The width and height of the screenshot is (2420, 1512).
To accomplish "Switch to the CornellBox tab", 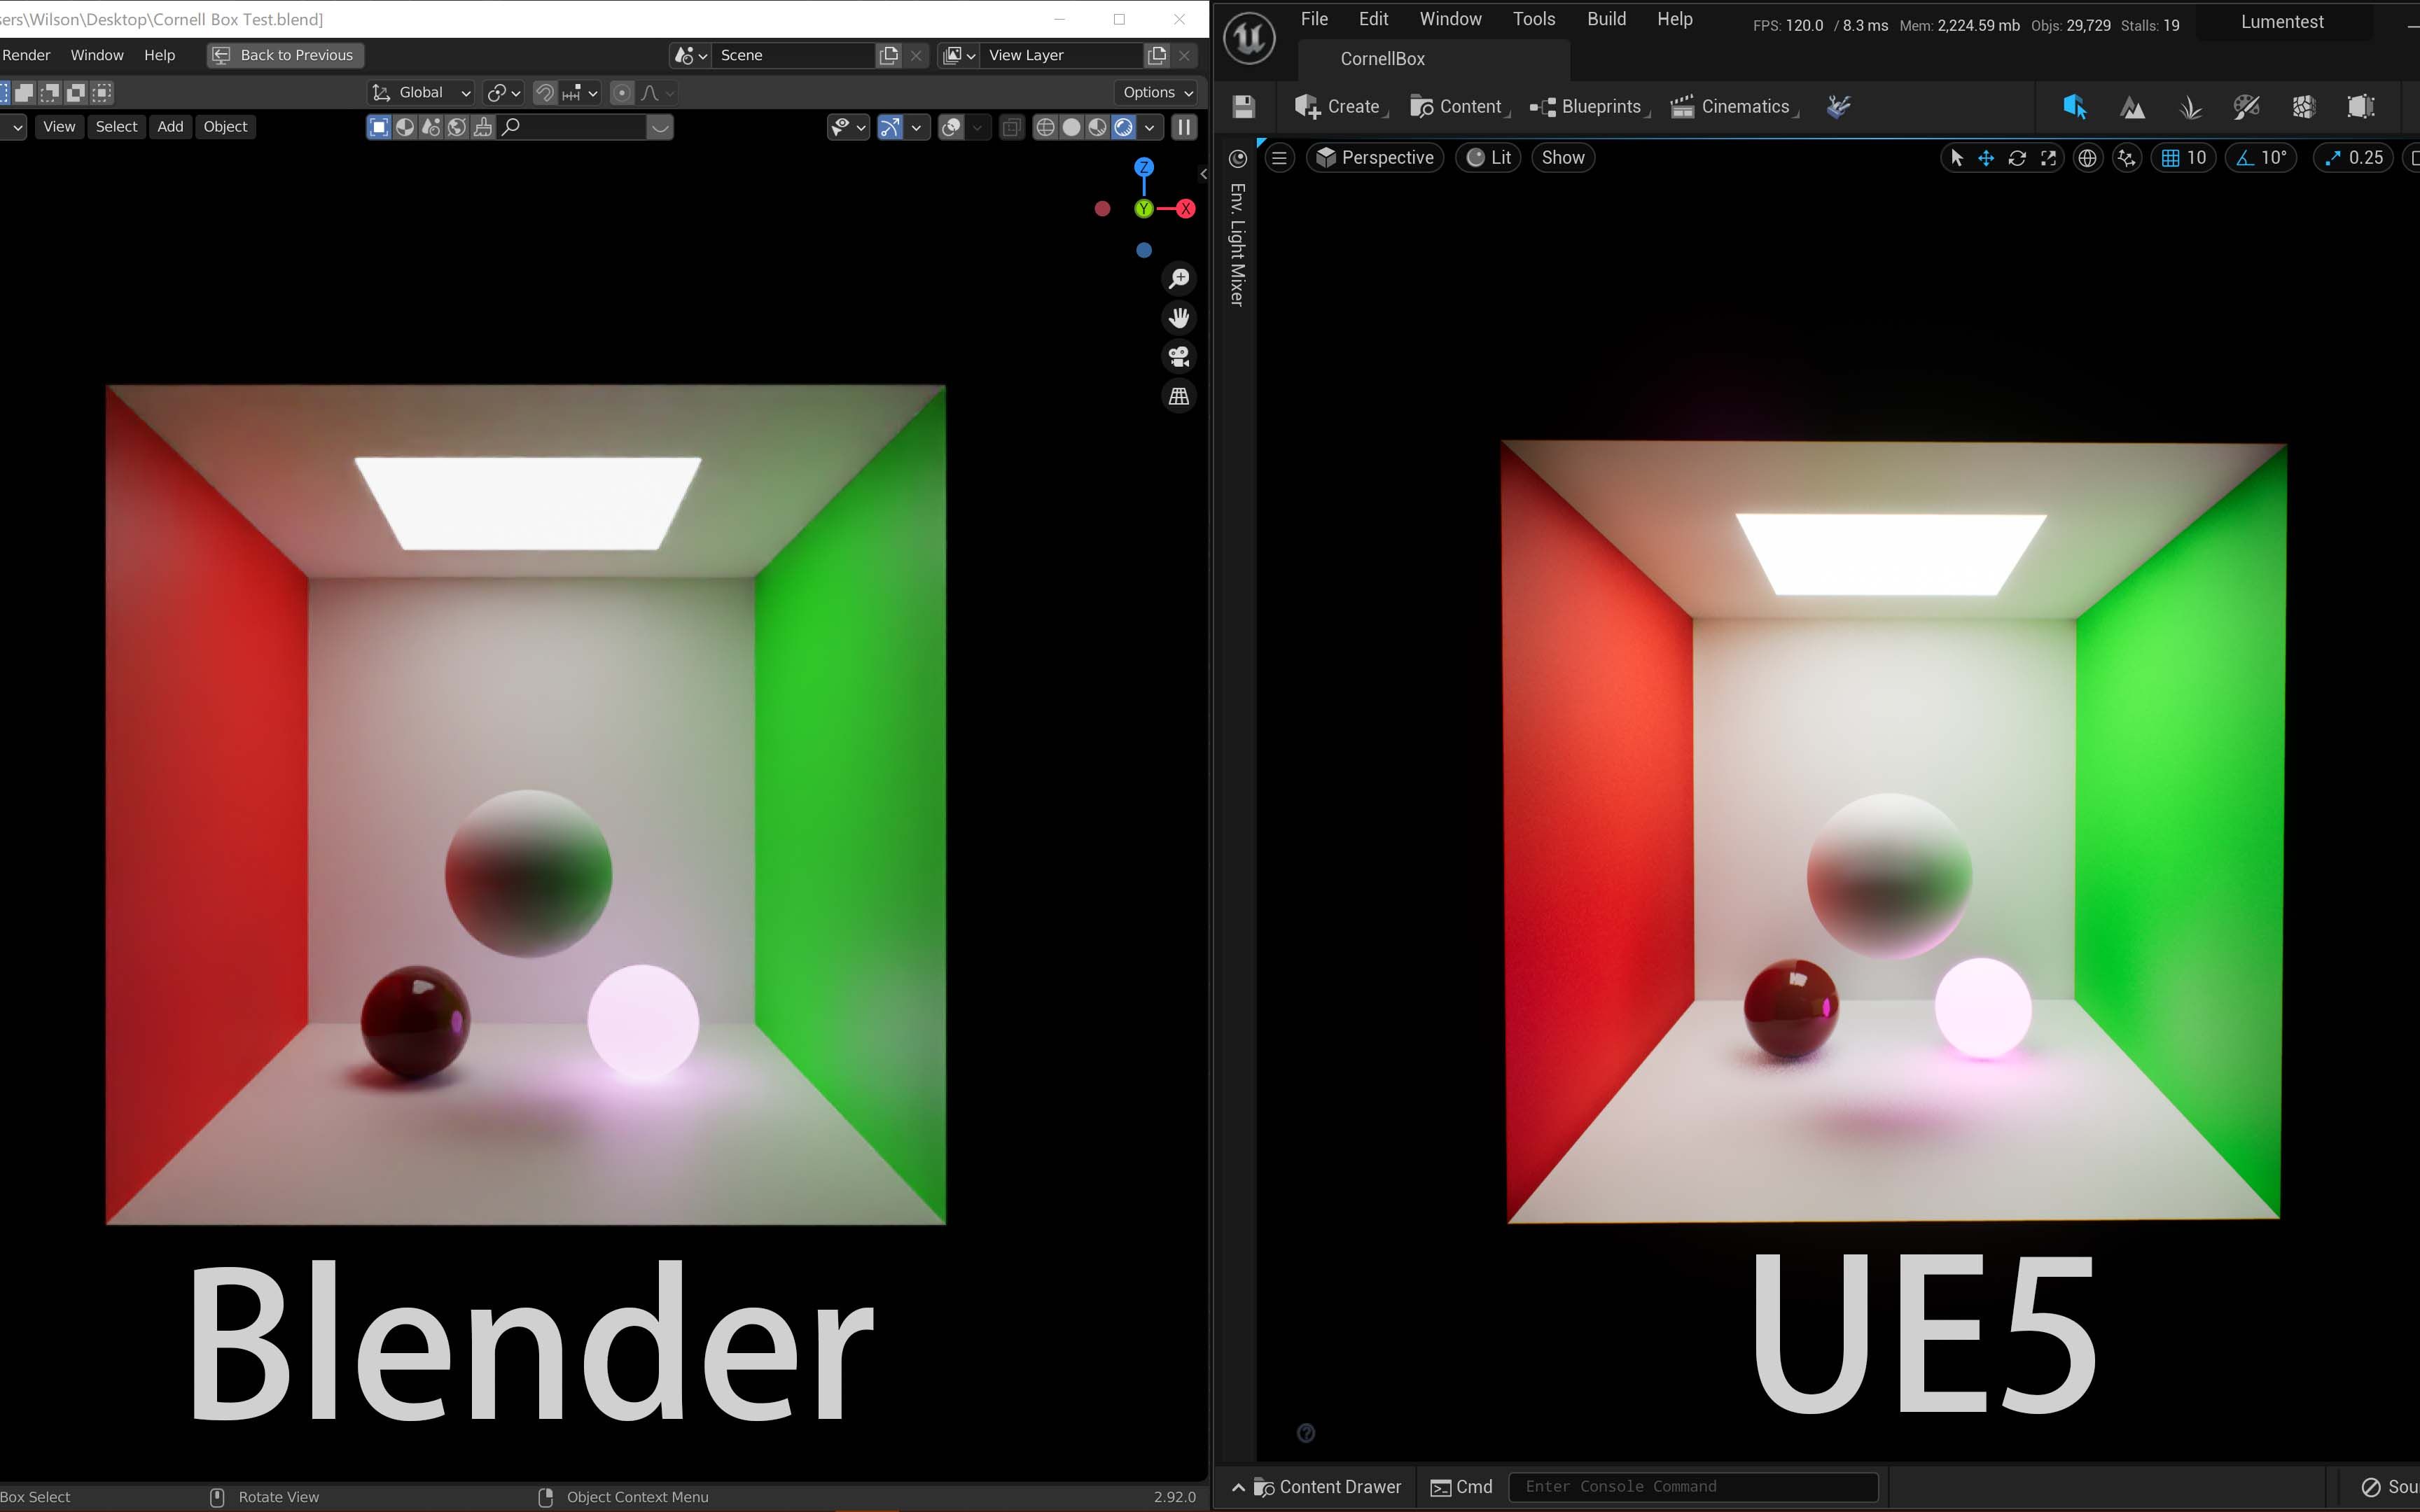I will coord(1382,59).
